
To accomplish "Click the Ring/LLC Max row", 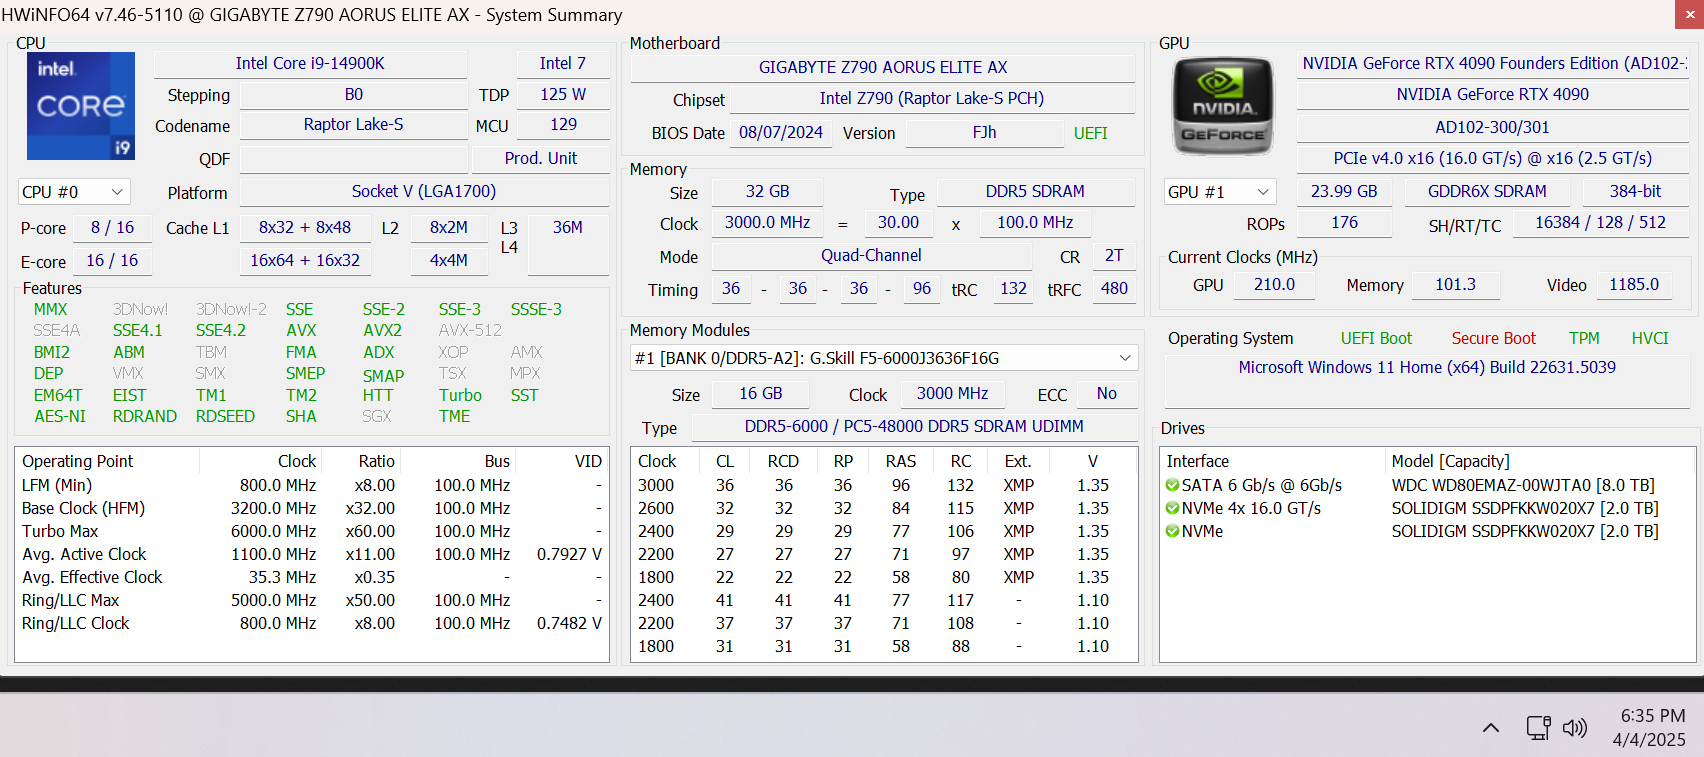I will [x=312, y=600].
